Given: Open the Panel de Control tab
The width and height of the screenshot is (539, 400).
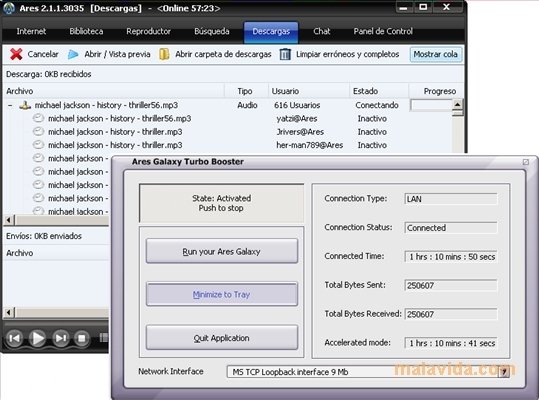Looking at the screenshot, I should tap(383, 31).
